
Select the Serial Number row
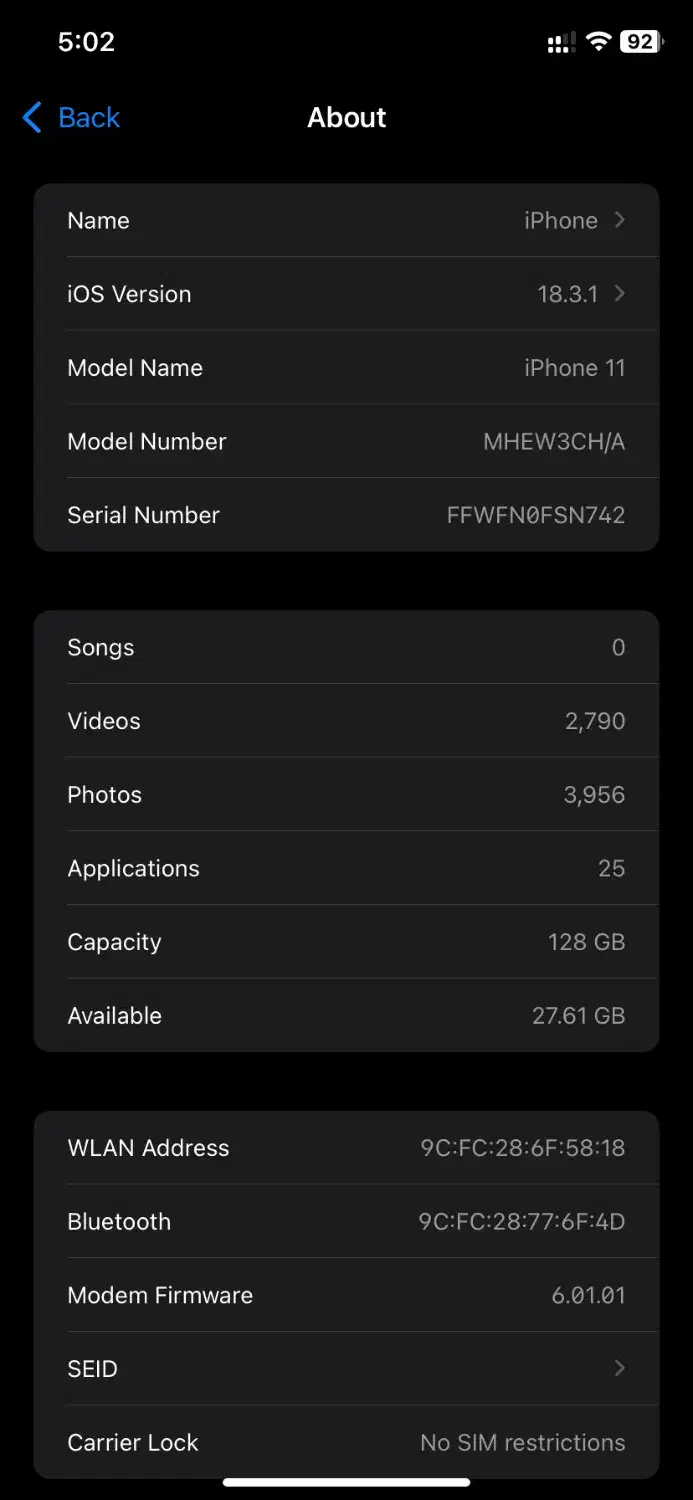[x=346, y=515]
